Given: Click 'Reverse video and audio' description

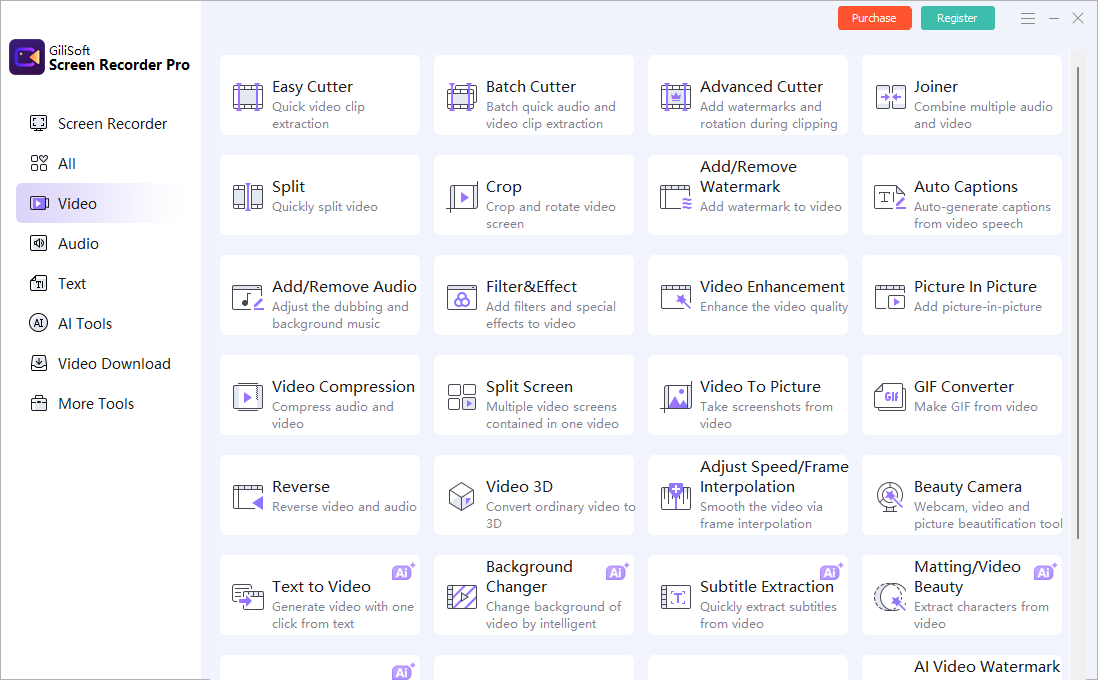Looking at the screenshot, I should coord(344,506).
